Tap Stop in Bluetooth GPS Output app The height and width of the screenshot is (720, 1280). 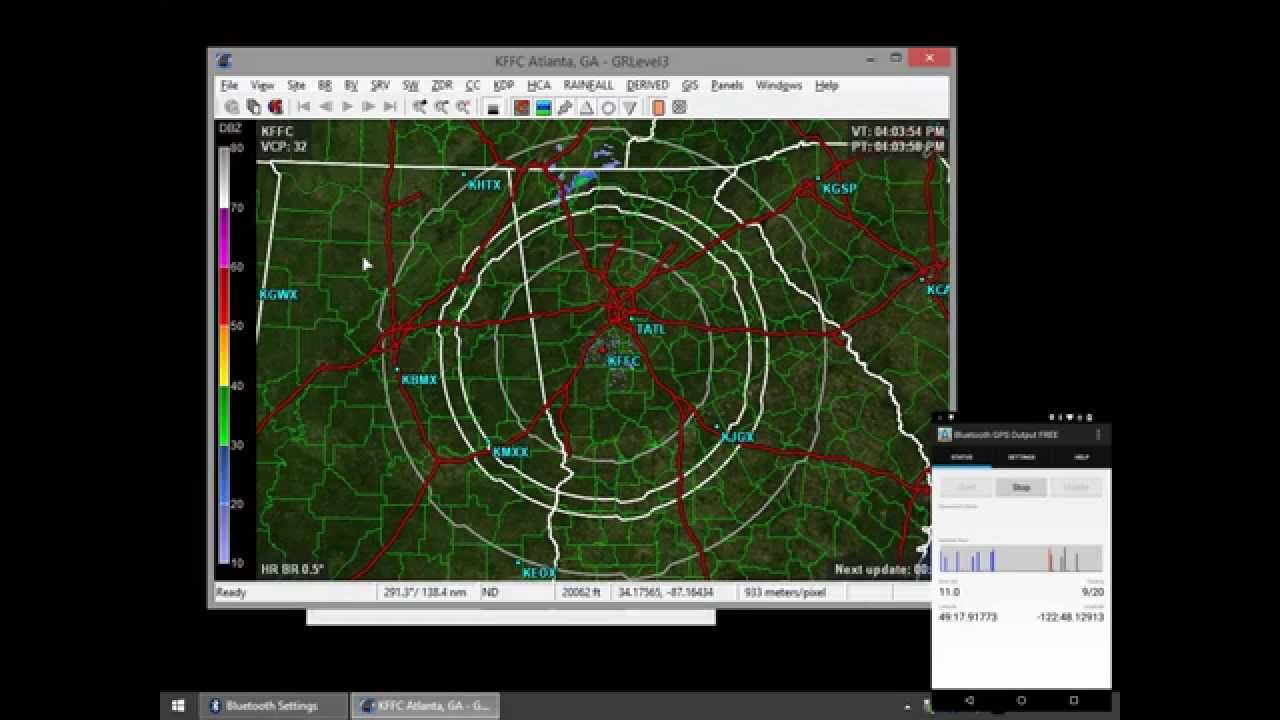(1021, 487)
